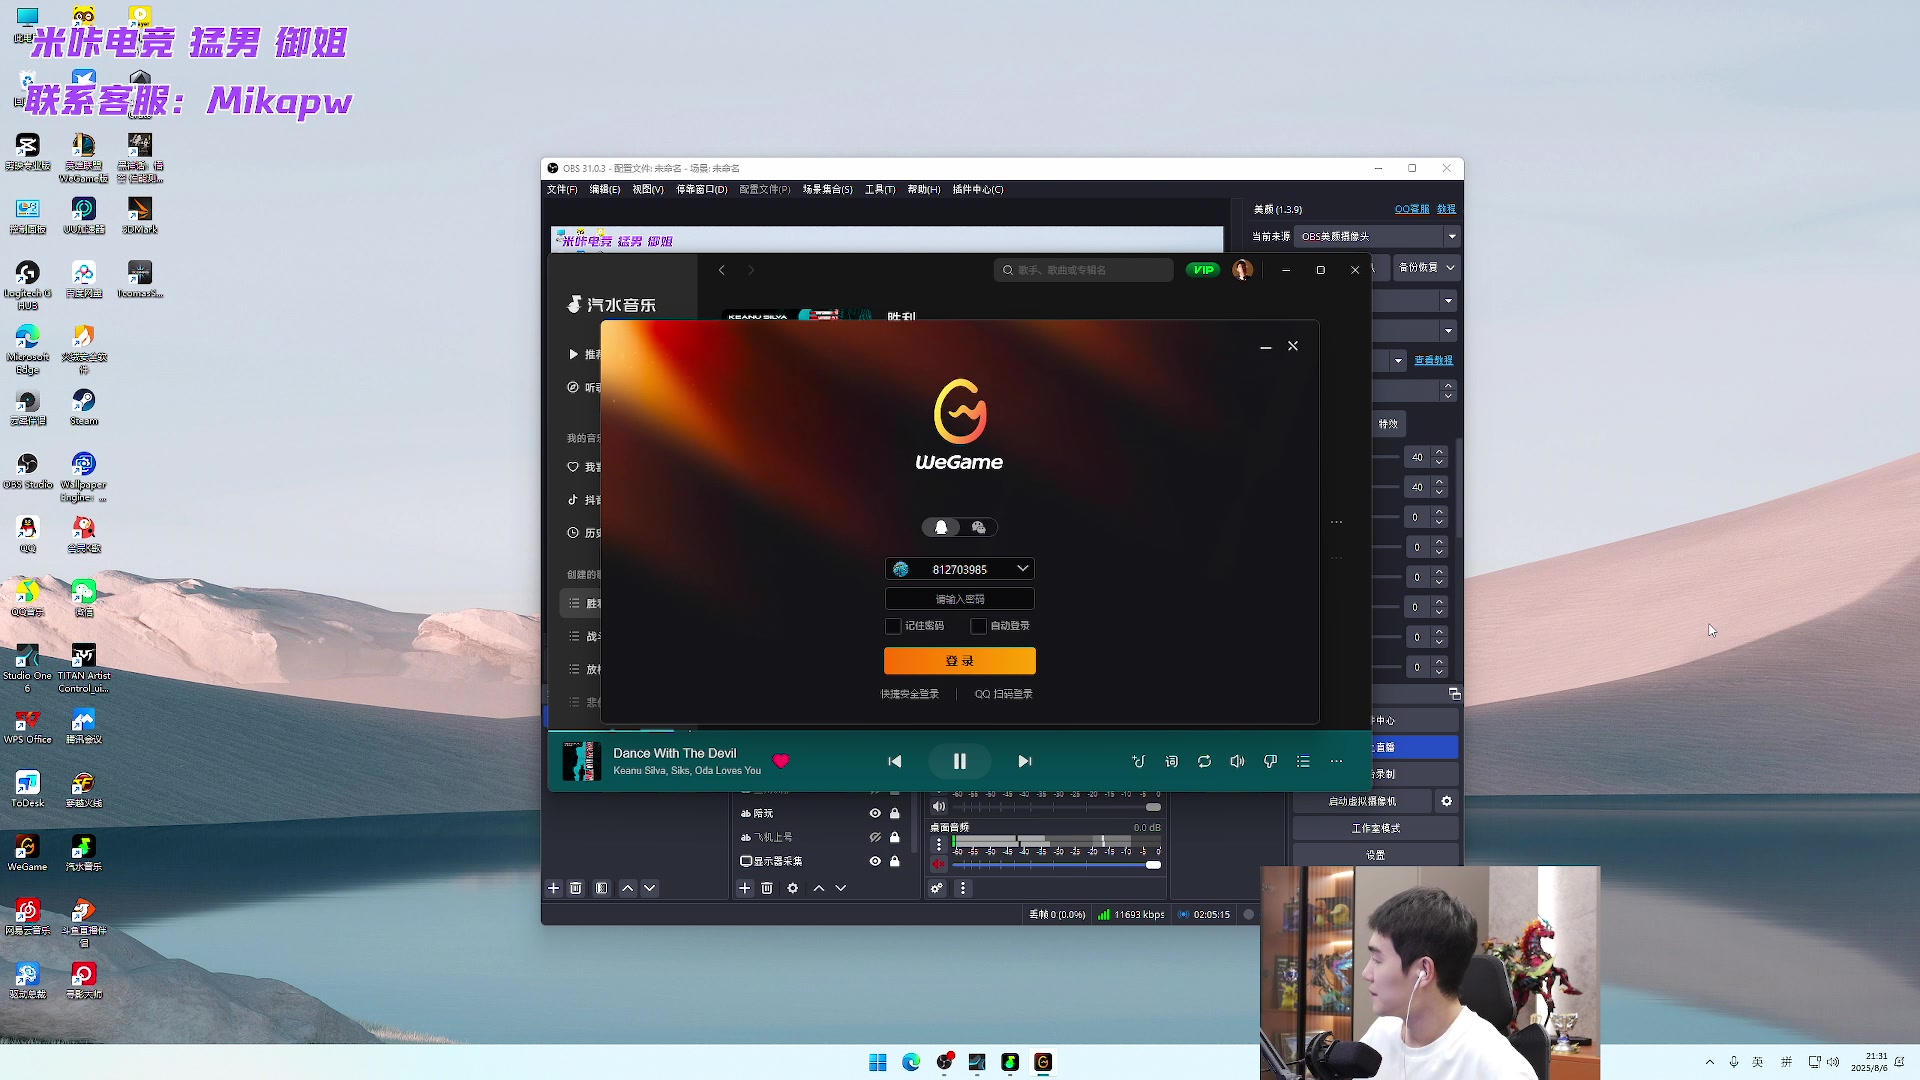Focus the WeGame password field
1920x1080 pixels.
click(x=960, y=599)
